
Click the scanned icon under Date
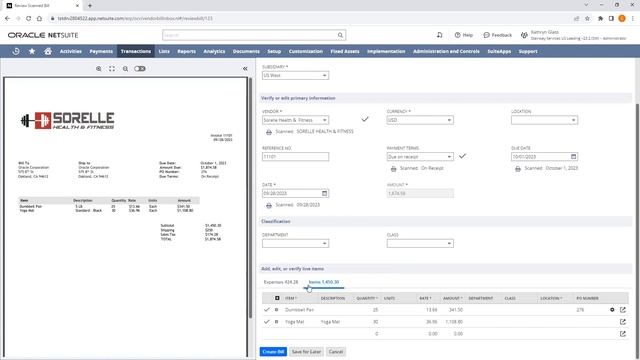(x=269, y=205)
